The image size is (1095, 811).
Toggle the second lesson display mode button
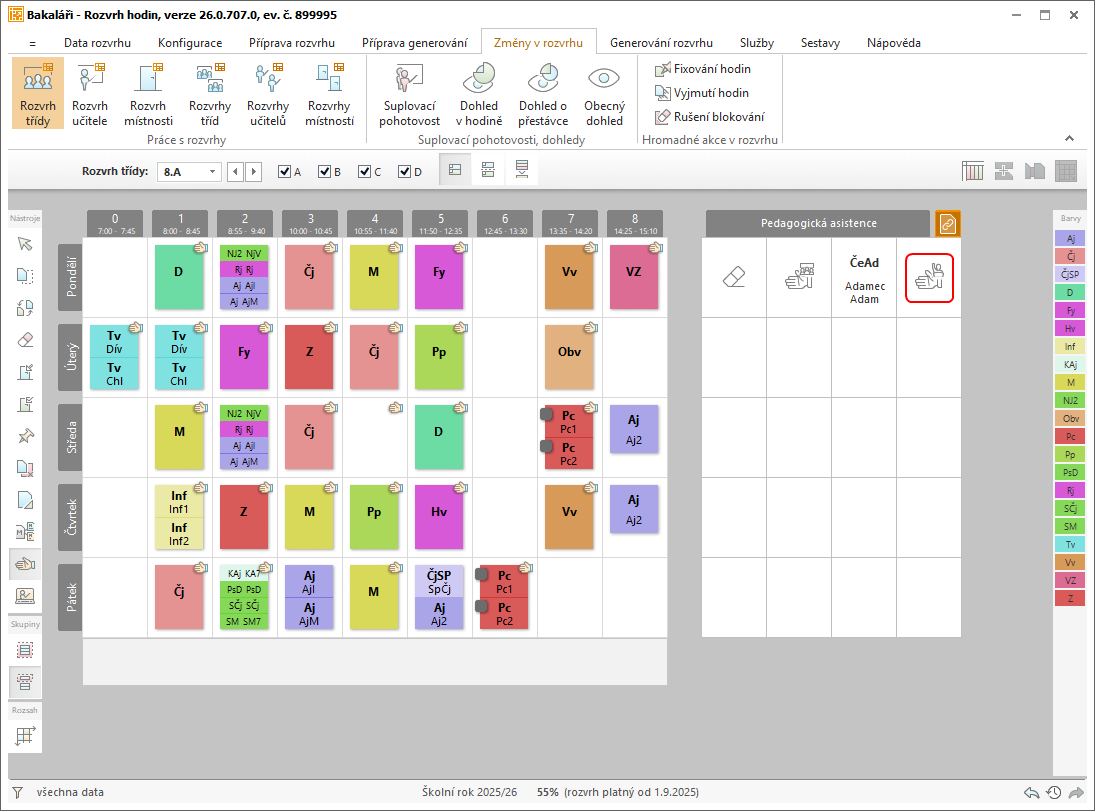click(x=488, y=170)
